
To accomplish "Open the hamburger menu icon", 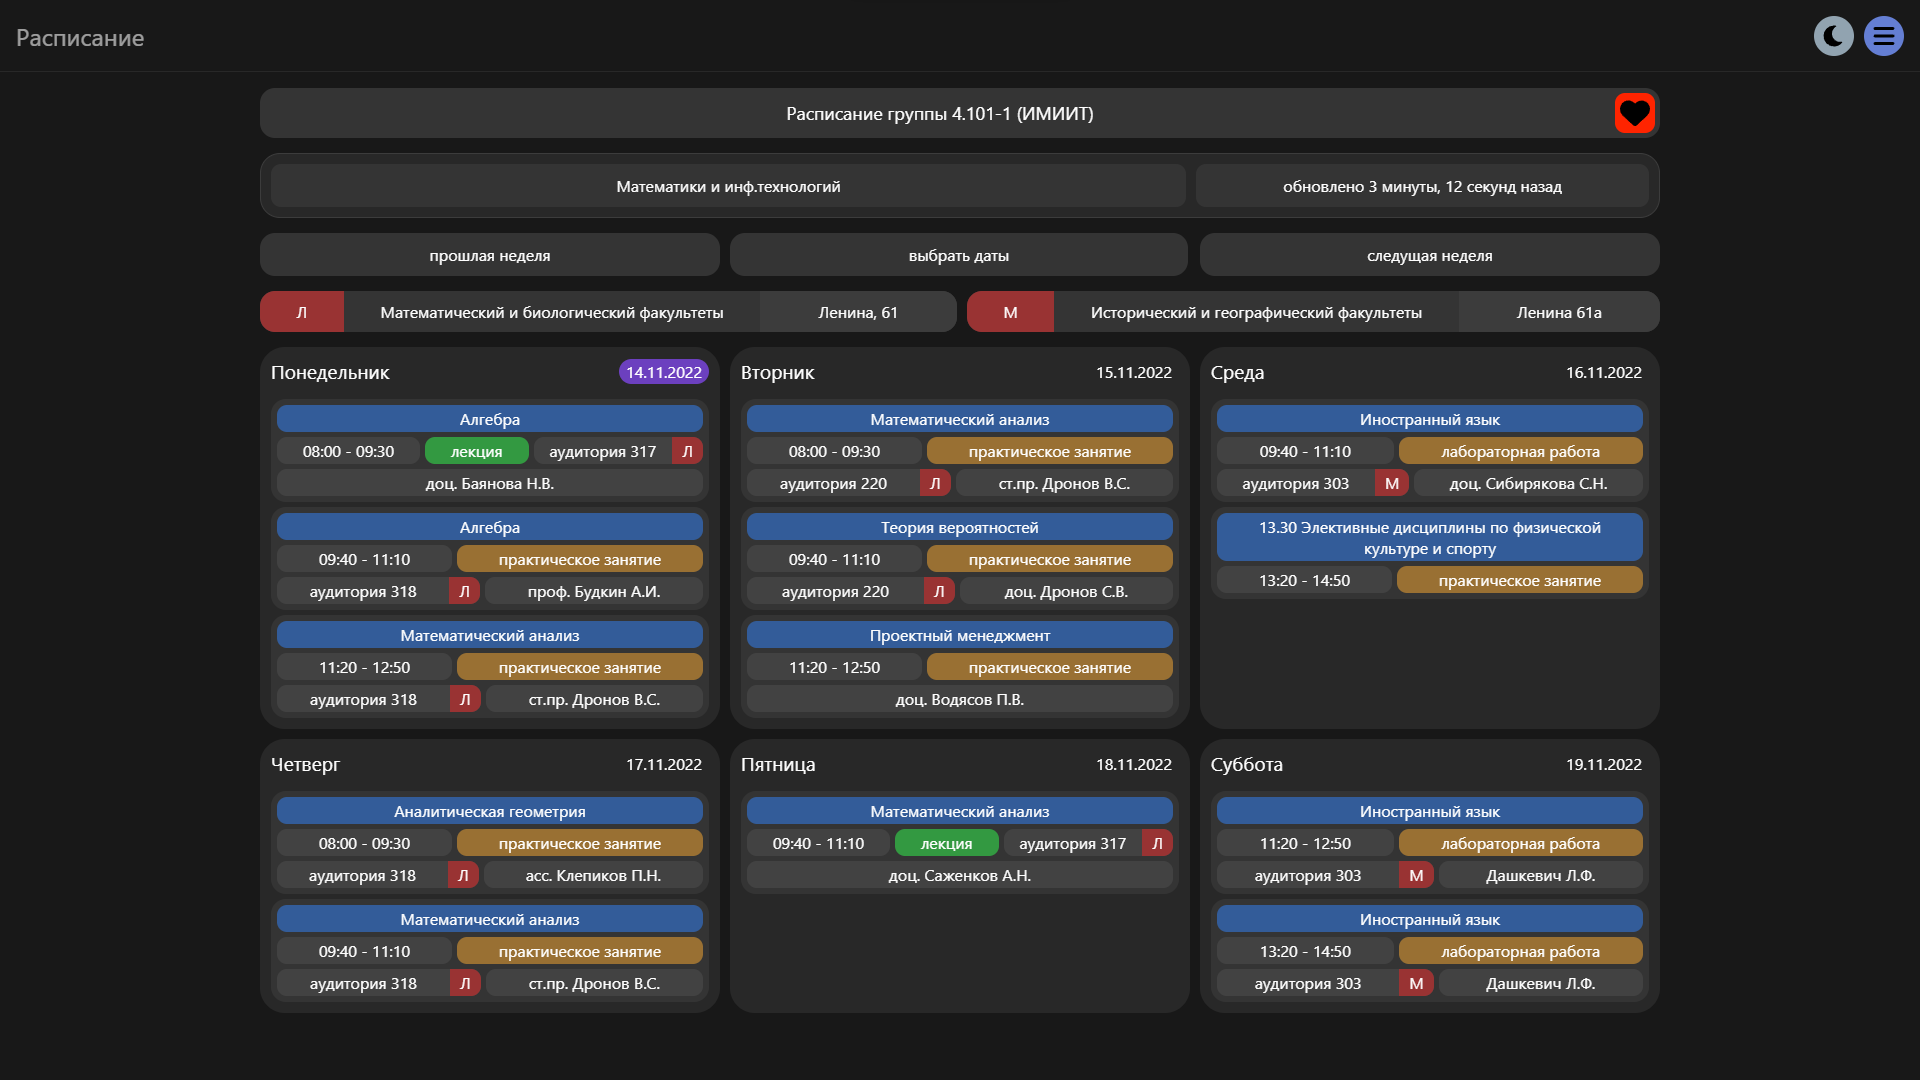I will coord(1884,36).
